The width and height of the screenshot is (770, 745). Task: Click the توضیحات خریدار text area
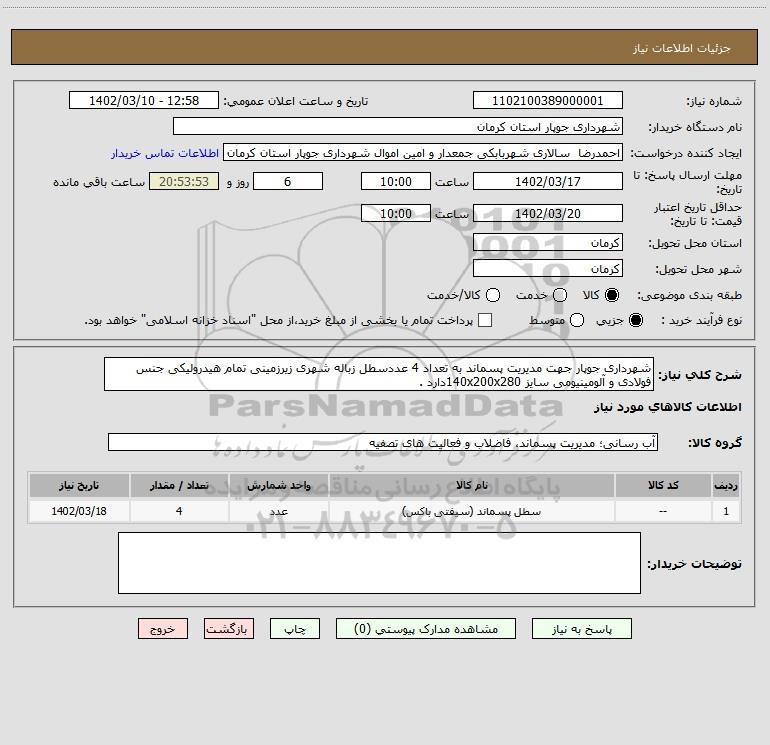(379, 563)
